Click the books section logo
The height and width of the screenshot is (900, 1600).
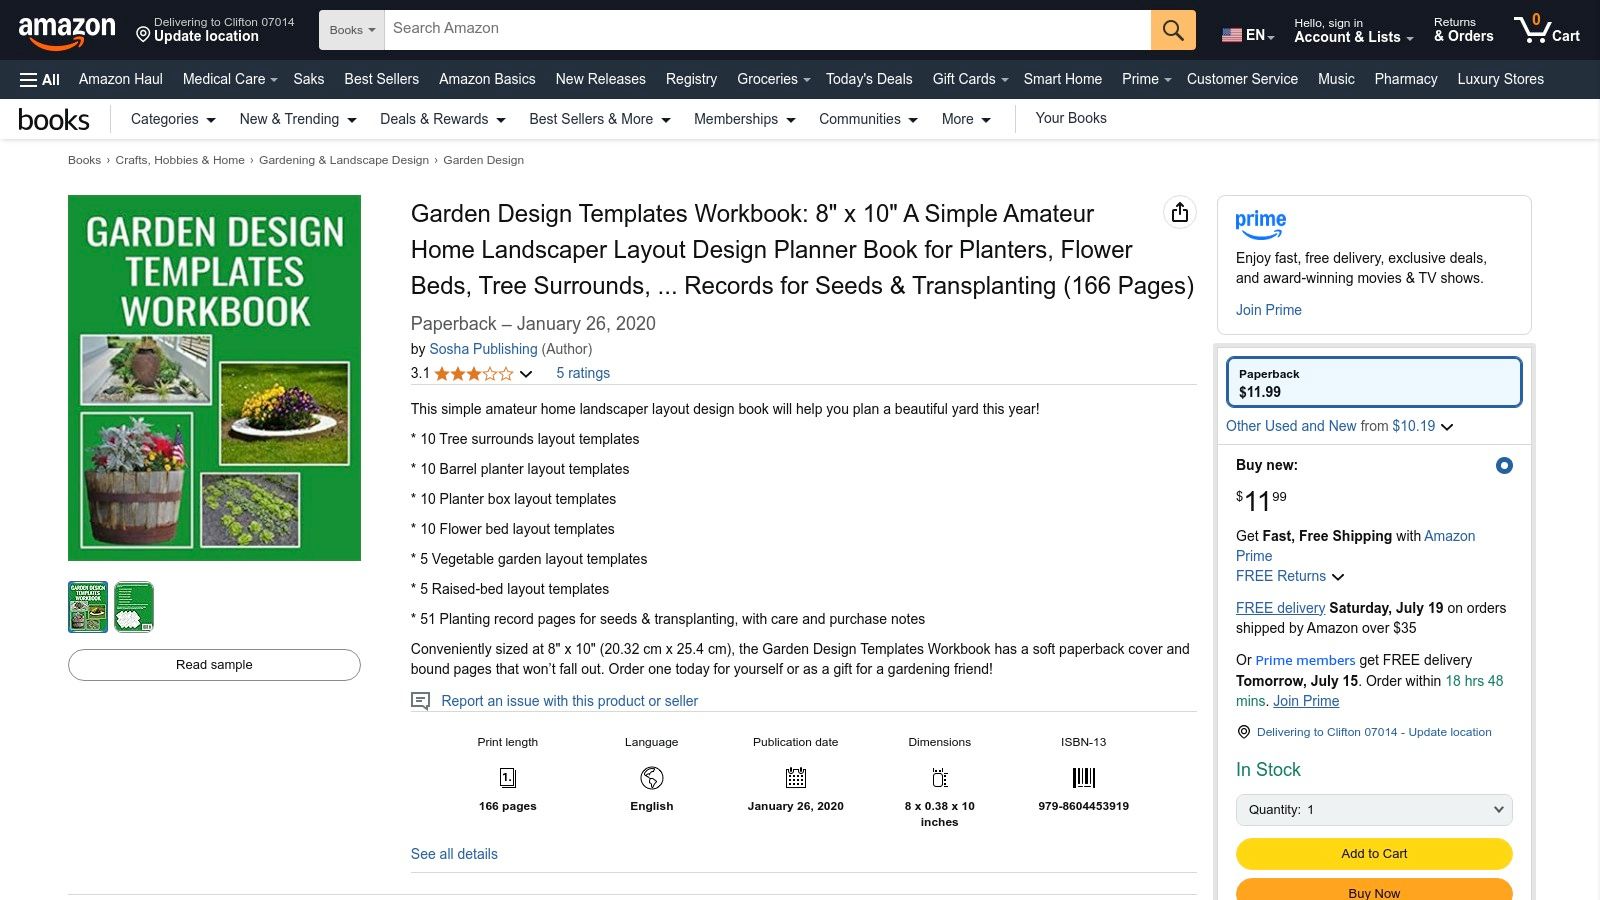[x=54, y=120]
